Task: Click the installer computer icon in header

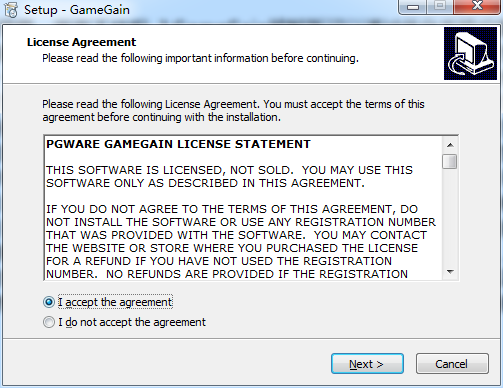Action: pyautogui.click(x=470, y=53)
